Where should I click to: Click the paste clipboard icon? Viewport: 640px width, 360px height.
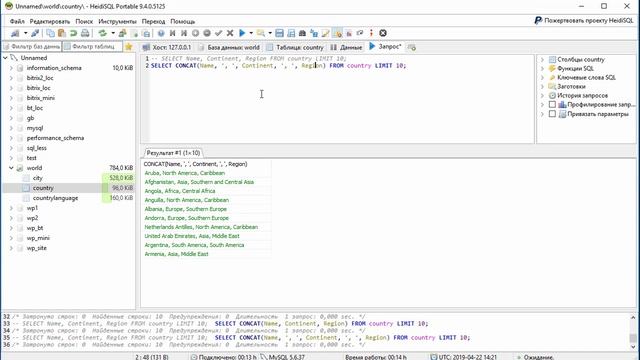pos(62,33)
